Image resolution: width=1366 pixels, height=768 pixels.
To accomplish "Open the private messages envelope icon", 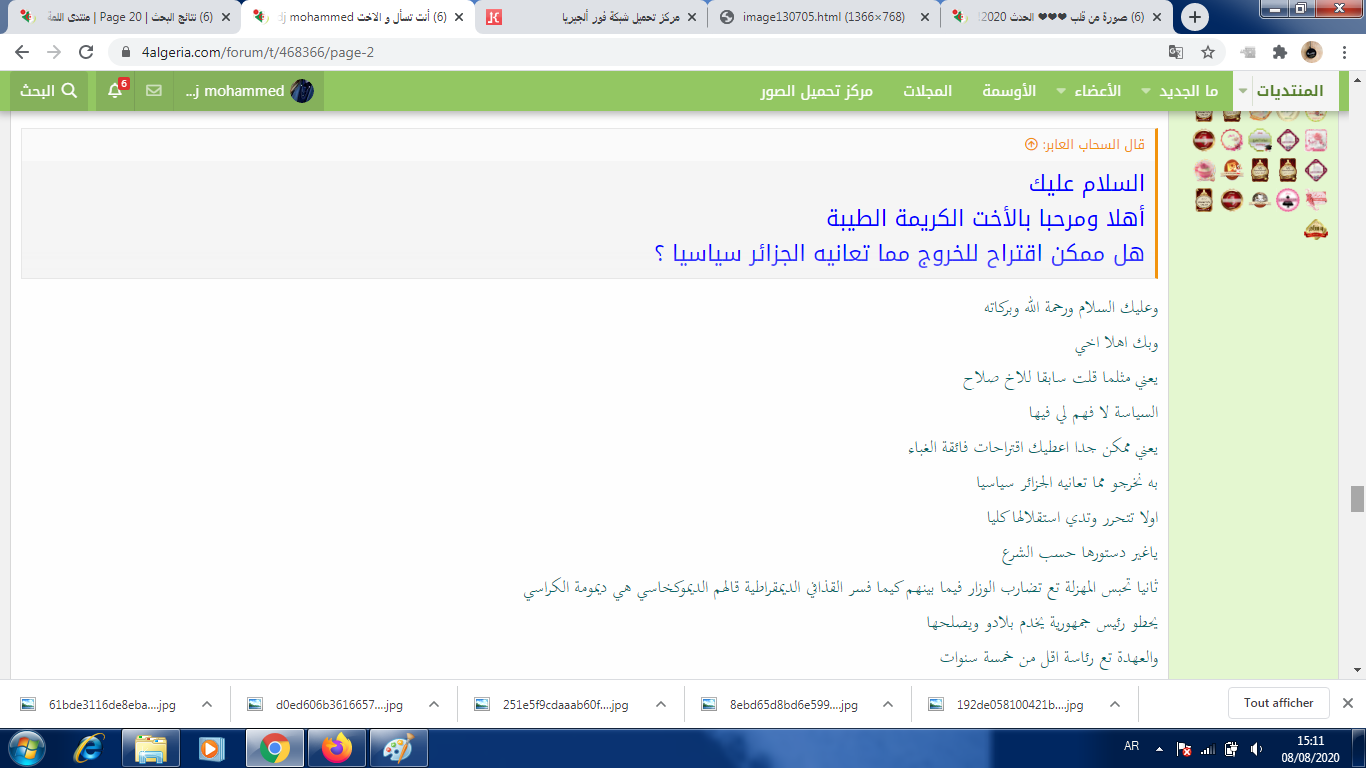I will [154, 91].
